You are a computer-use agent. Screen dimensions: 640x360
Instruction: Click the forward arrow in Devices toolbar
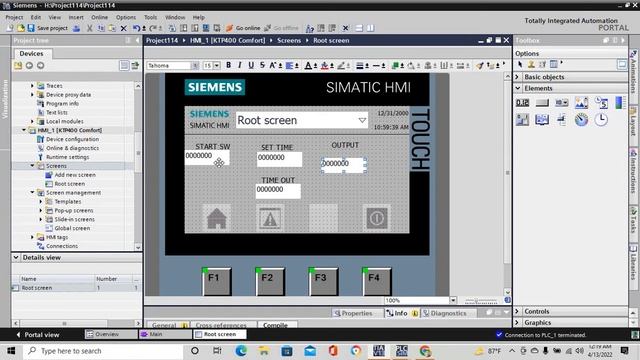click(x=40, y=65)
